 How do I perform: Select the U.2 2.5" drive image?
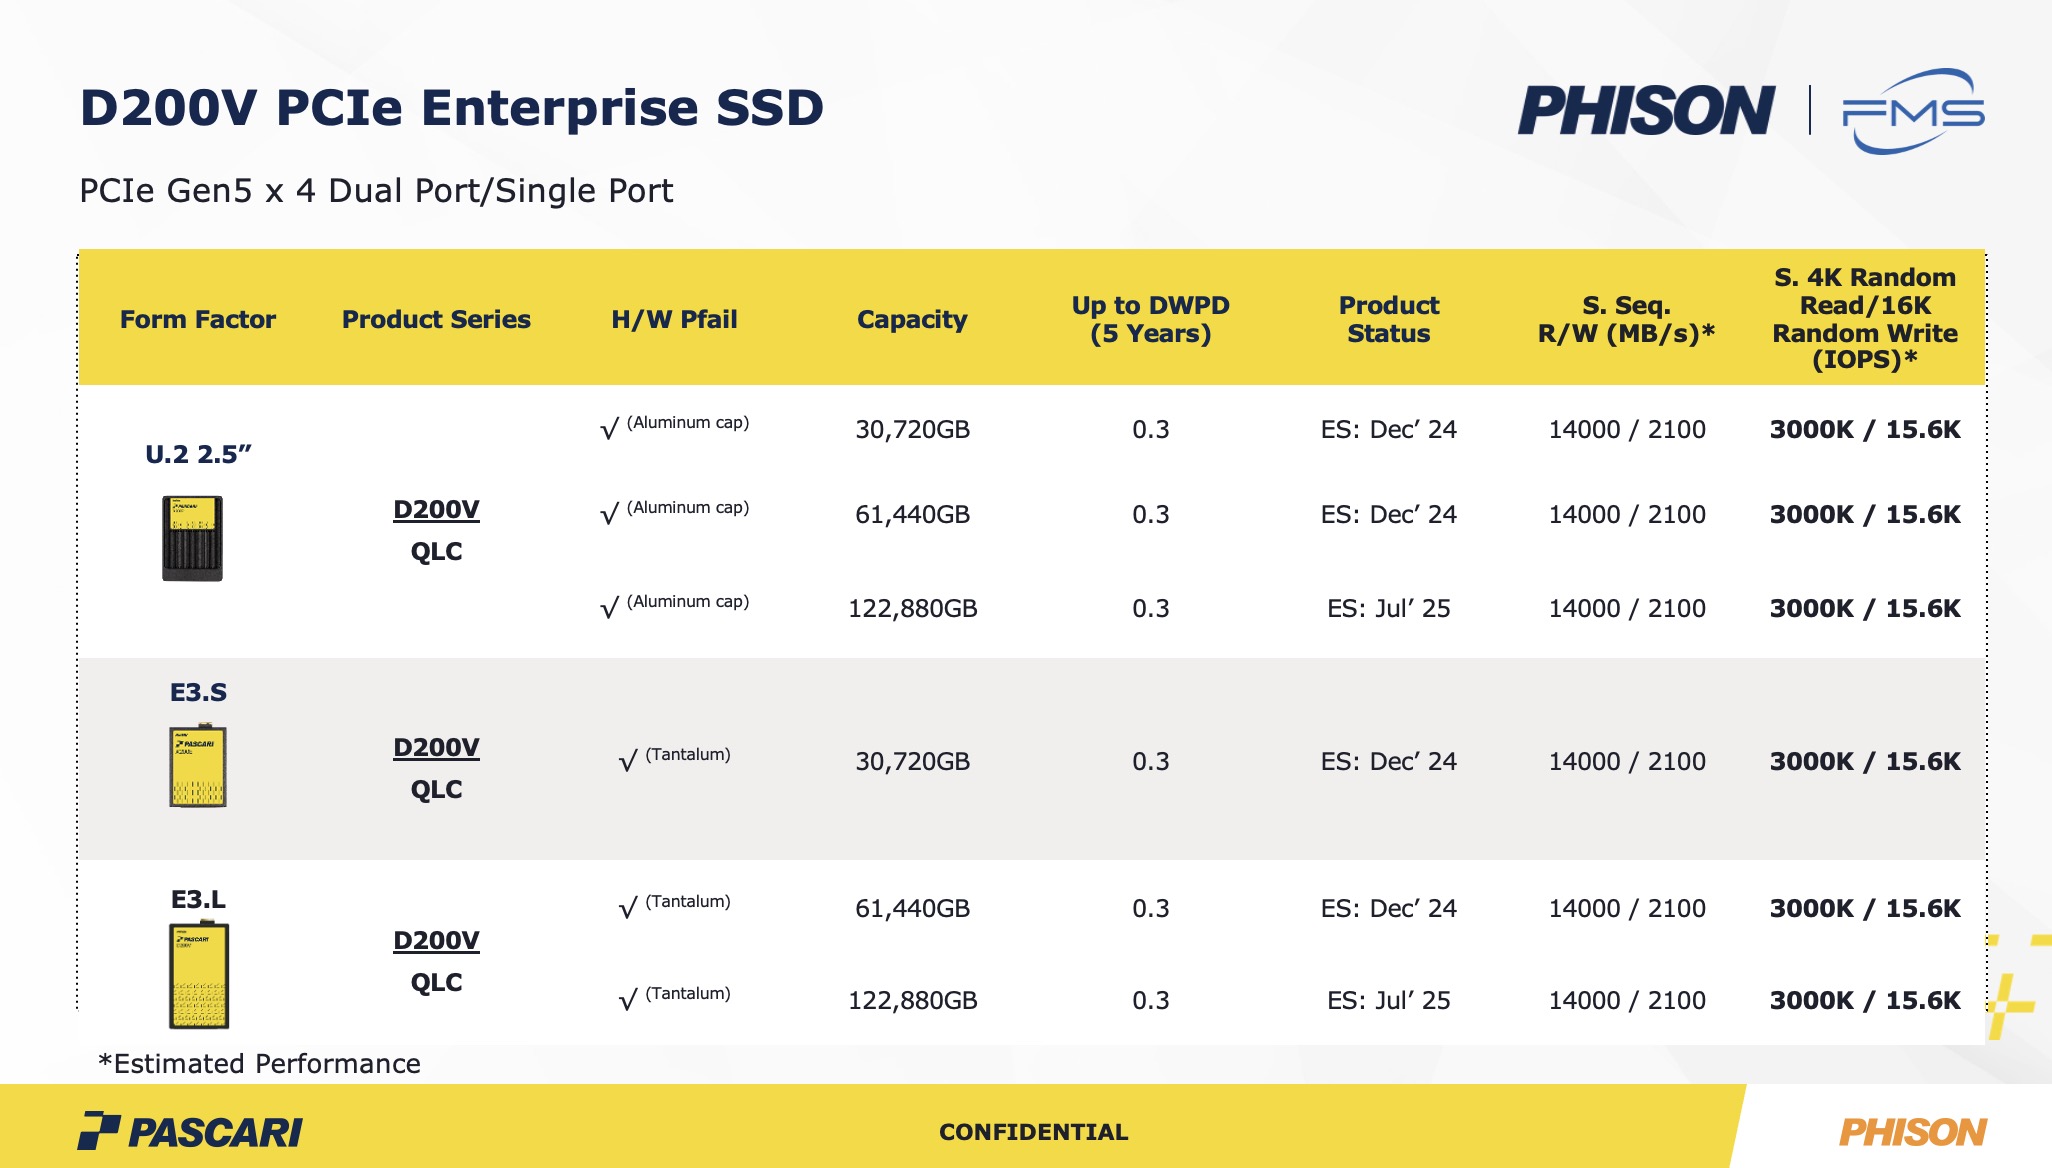click(x=193, y=538)
